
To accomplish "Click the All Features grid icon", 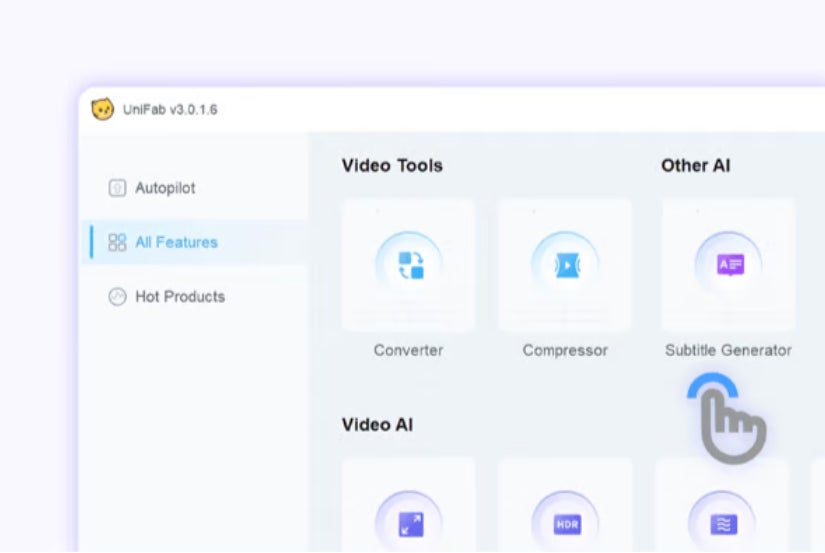I will 117,242.
